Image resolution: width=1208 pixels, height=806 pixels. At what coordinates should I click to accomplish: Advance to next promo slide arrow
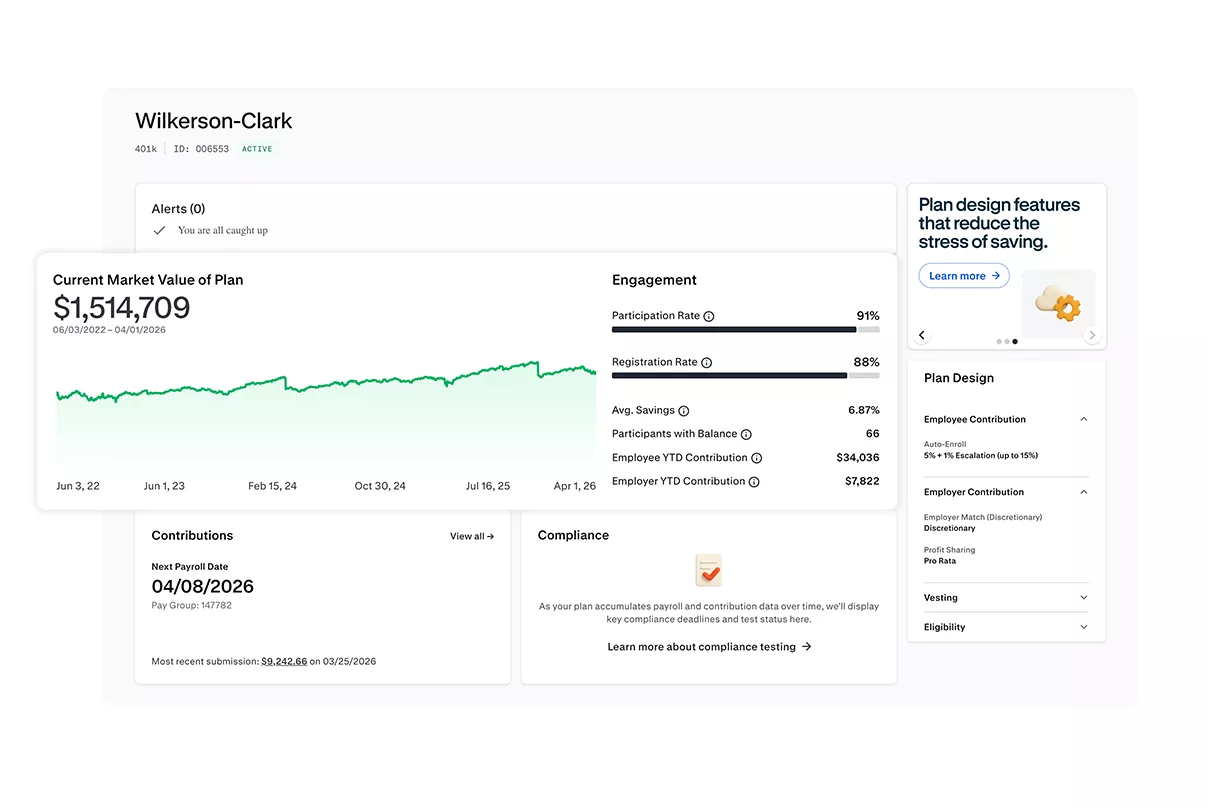point(1092,336)
